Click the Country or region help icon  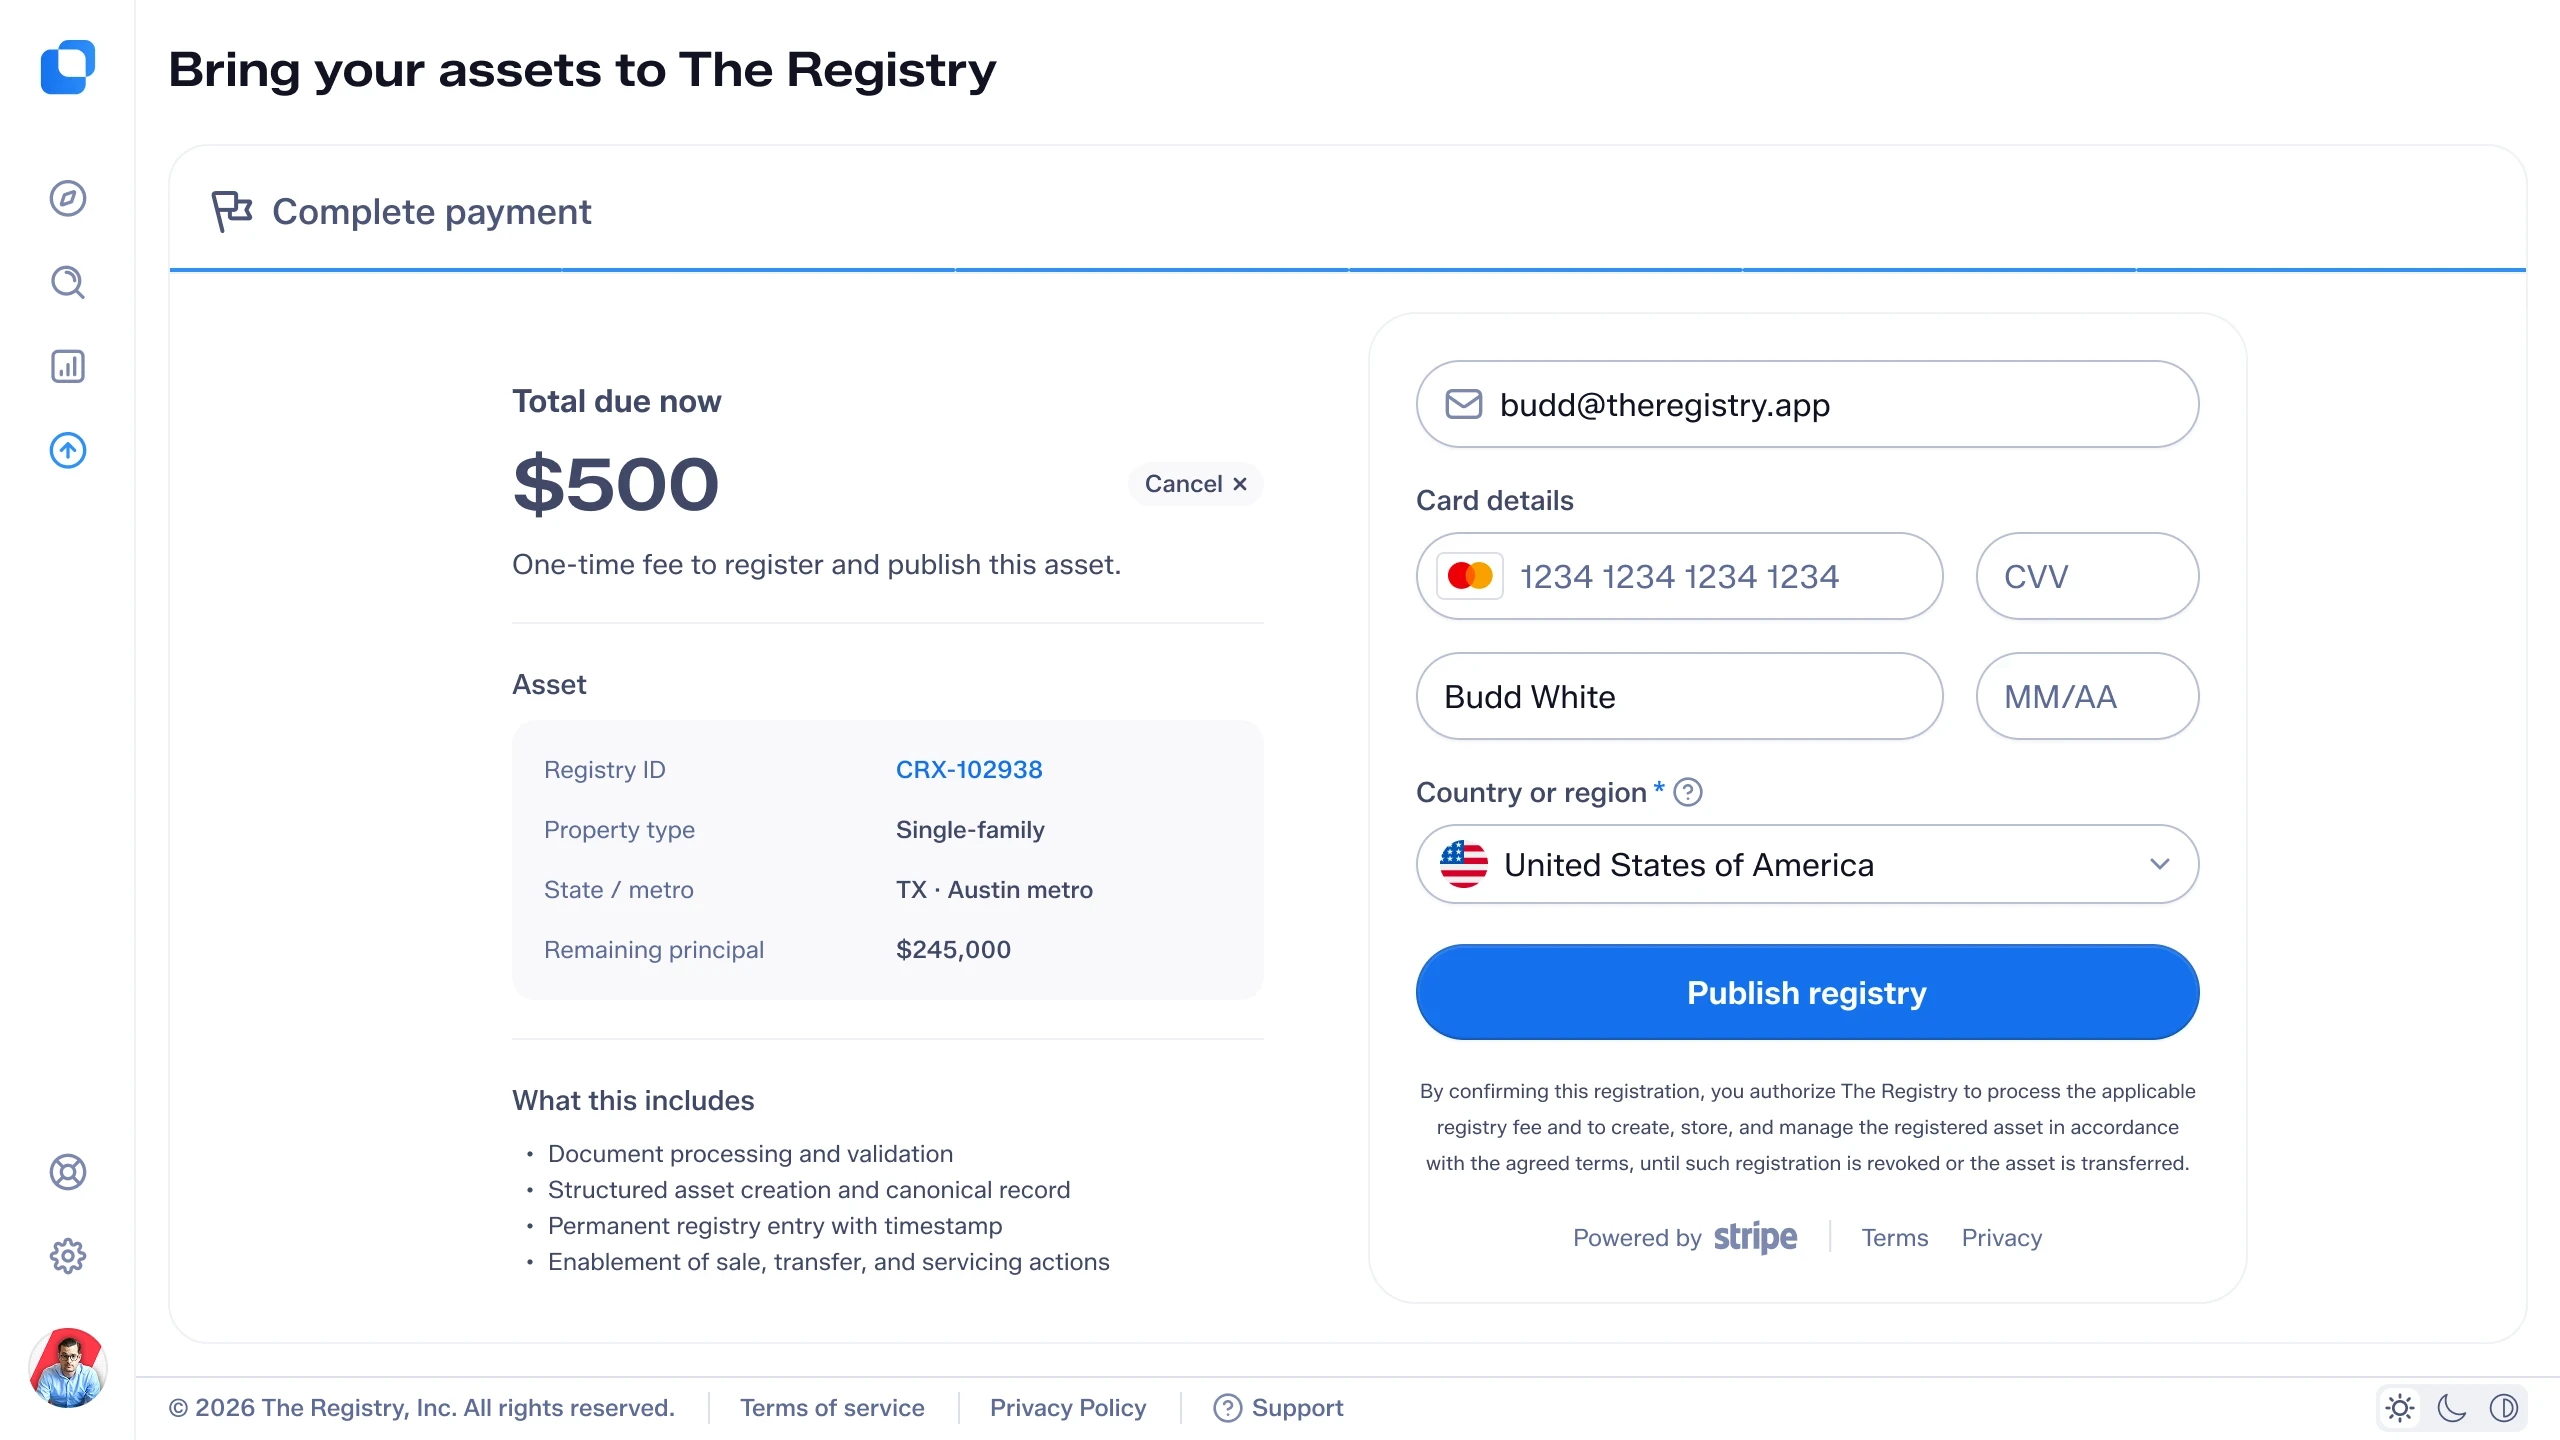pos(1688,792)
